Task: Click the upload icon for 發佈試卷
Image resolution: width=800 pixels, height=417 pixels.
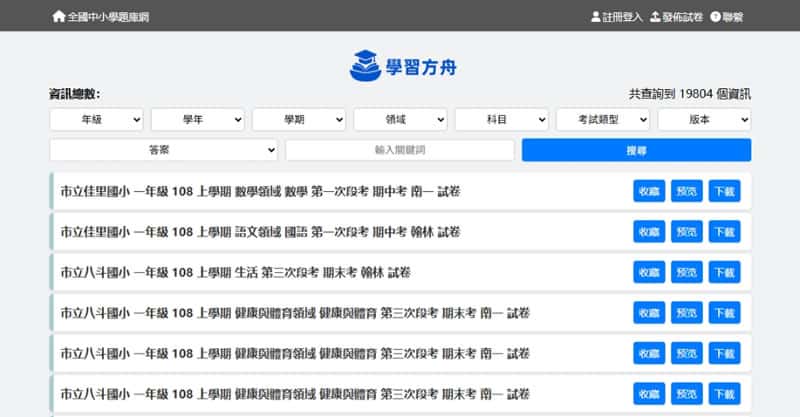Action: click(x=655, y=16)
